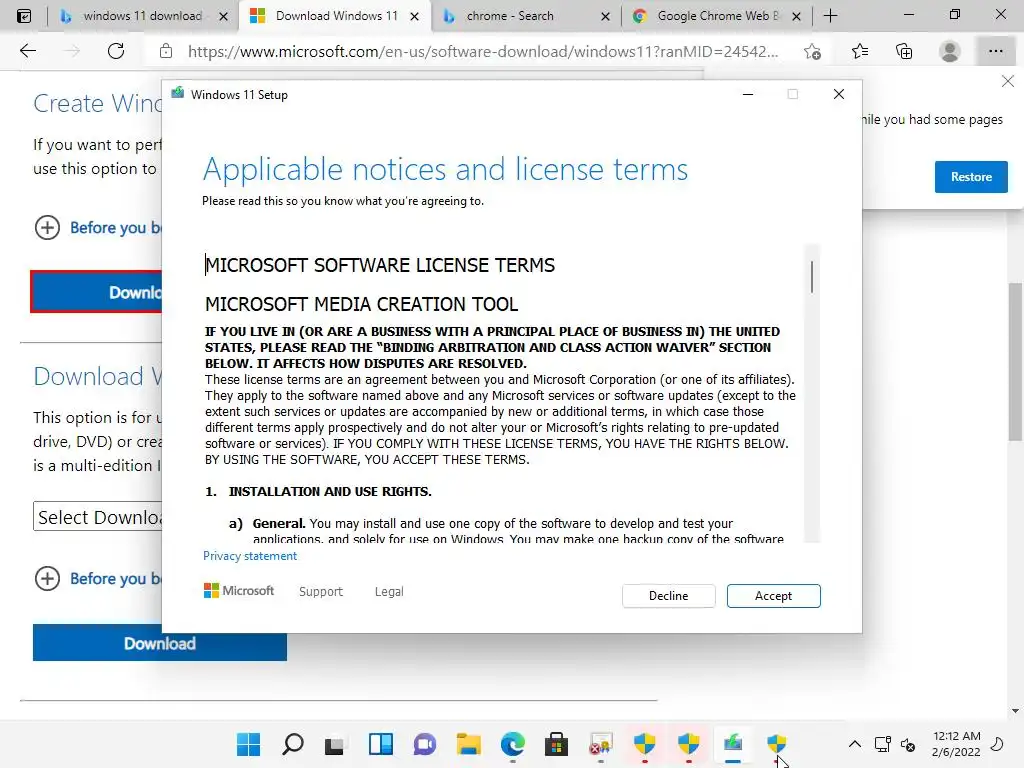This screenshot has height=768, width=1024.
Task: Open the clock and date panel
Action: tap(956, 744)
